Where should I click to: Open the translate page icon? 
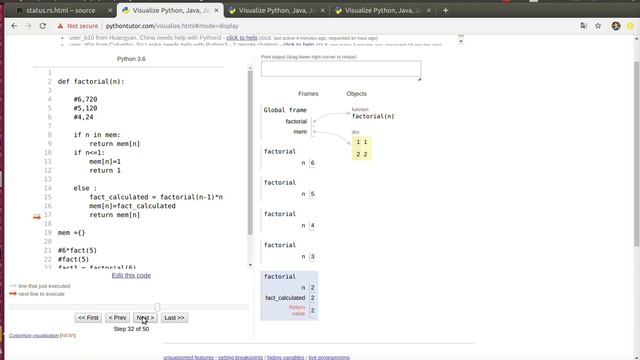[583, 26]
